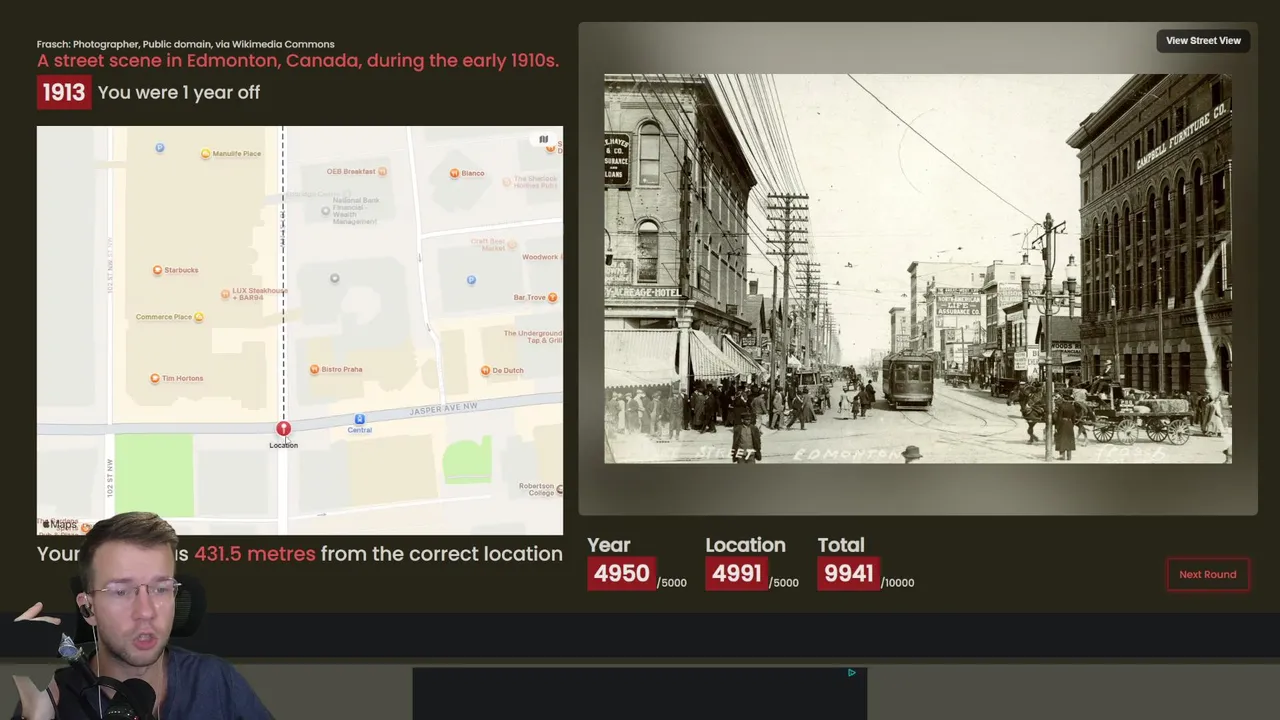This screenshot has height=720, width=1280.
Task: Click the 431.5 metres distance text
Action: coord(255,553)
